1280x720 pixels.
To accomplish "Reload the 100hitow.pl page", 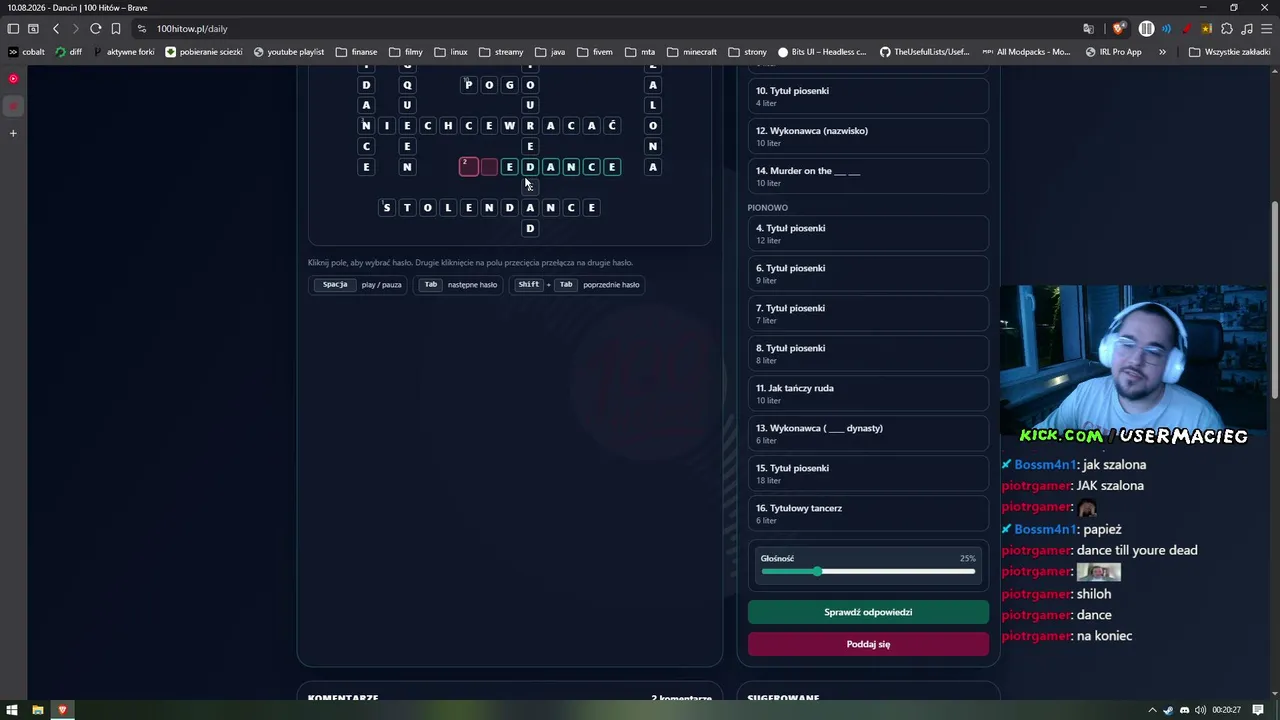I will tap(96, 29).
